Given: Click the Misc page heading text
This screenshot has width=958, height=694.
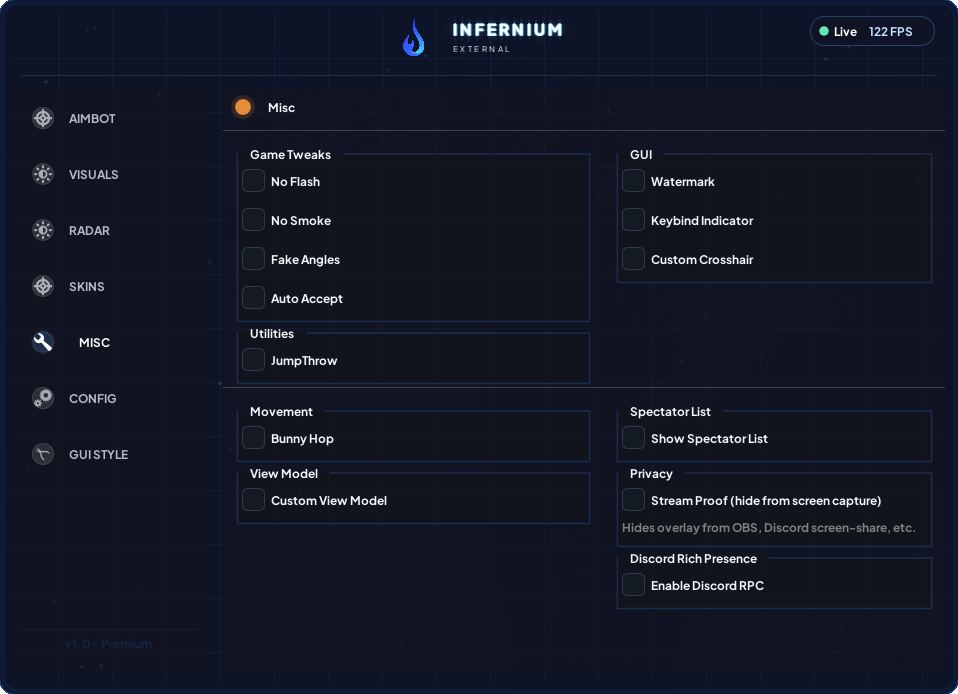Looking at the screenshot, I should (281, 108).
